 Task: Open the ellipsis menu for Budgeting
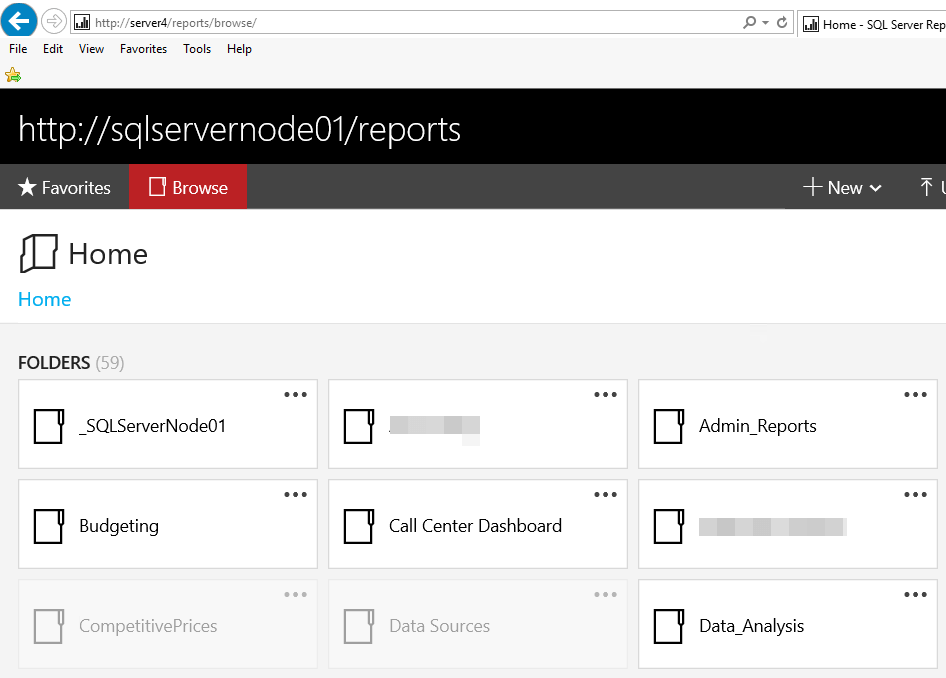(296, 495)
